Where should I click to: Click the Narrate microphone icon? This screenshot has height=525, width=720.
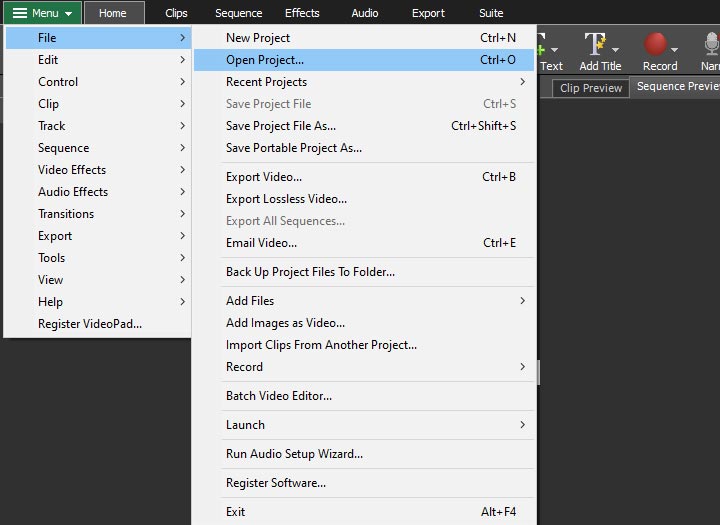tap(711, 44)
